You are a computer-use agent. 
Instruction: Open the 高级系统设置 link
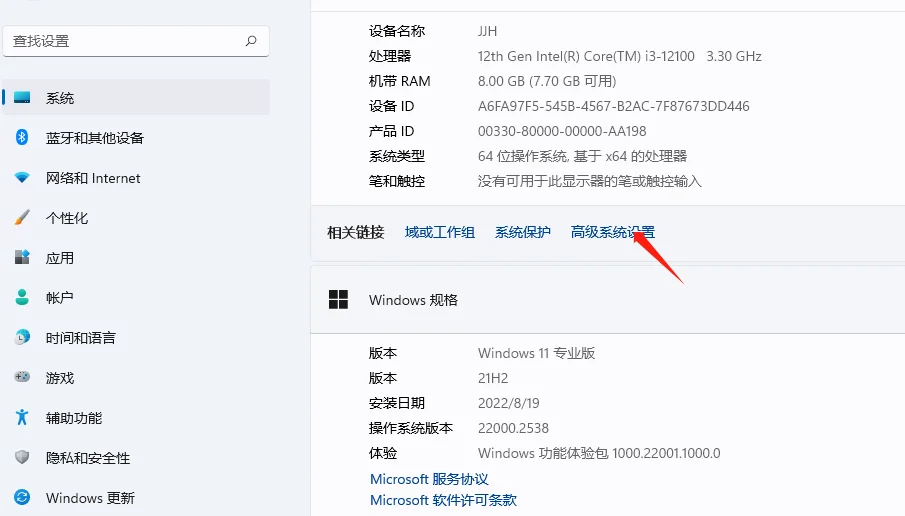612,232
